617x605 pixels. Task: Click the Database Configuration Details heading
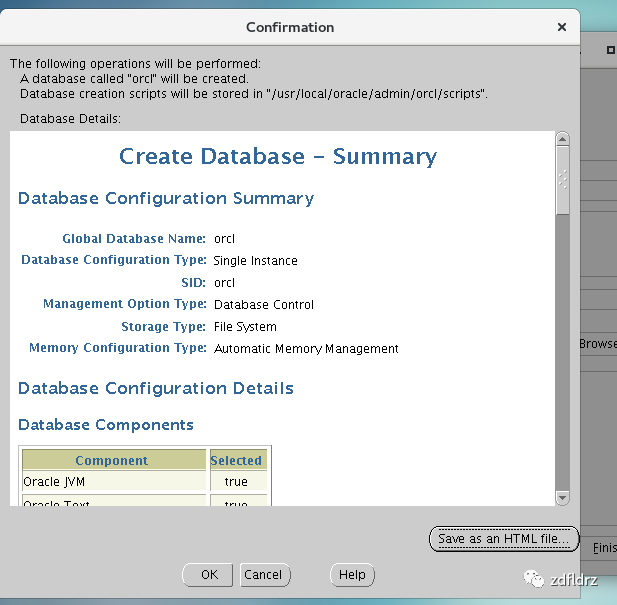[156, 388]
